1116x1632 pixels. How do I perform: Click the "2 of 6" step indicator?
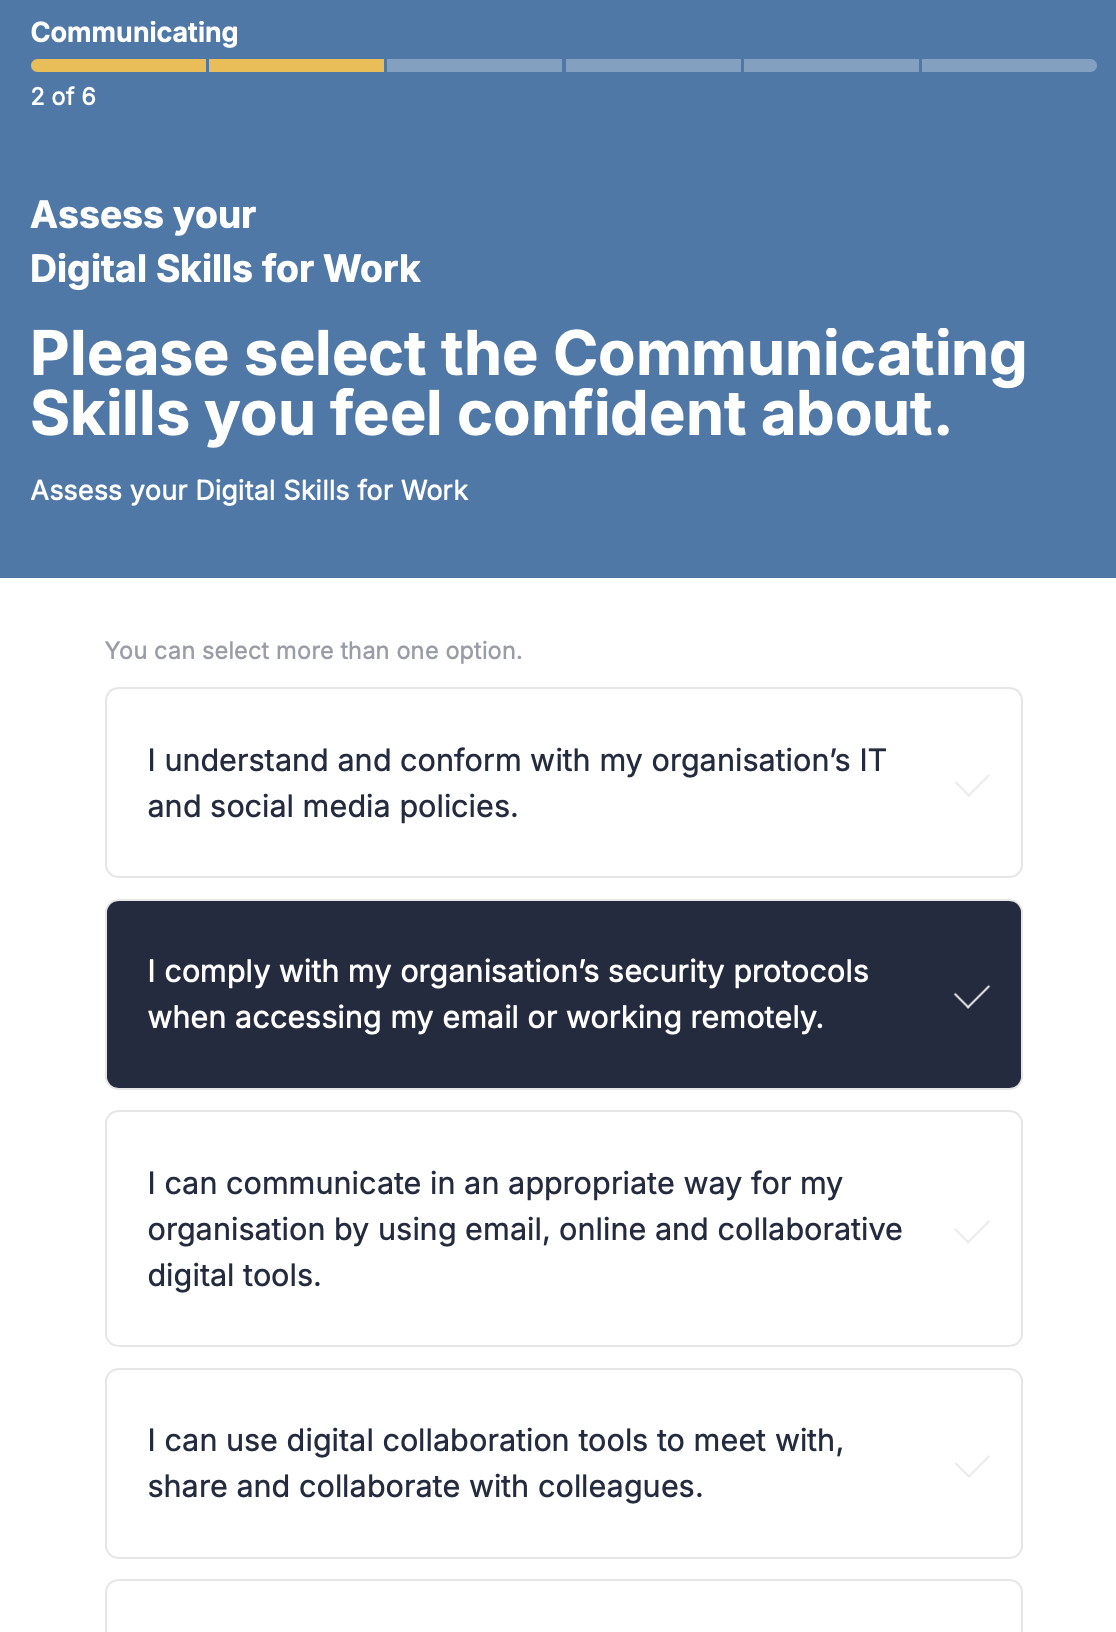click(x=63, y=96)
